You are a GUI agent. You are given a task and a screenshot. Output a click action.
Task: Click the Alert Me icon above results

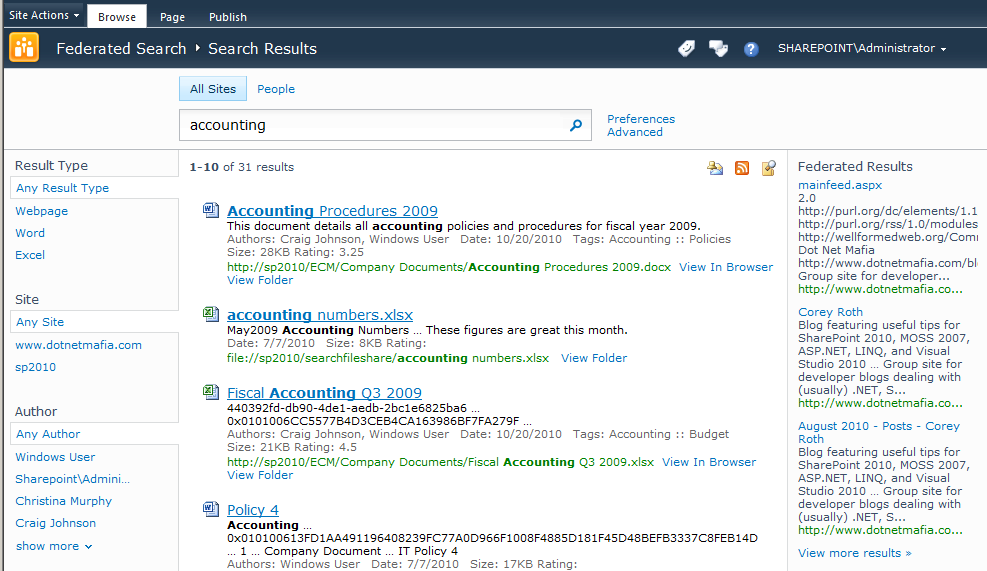pyautogui.click(x=714, y=167)
